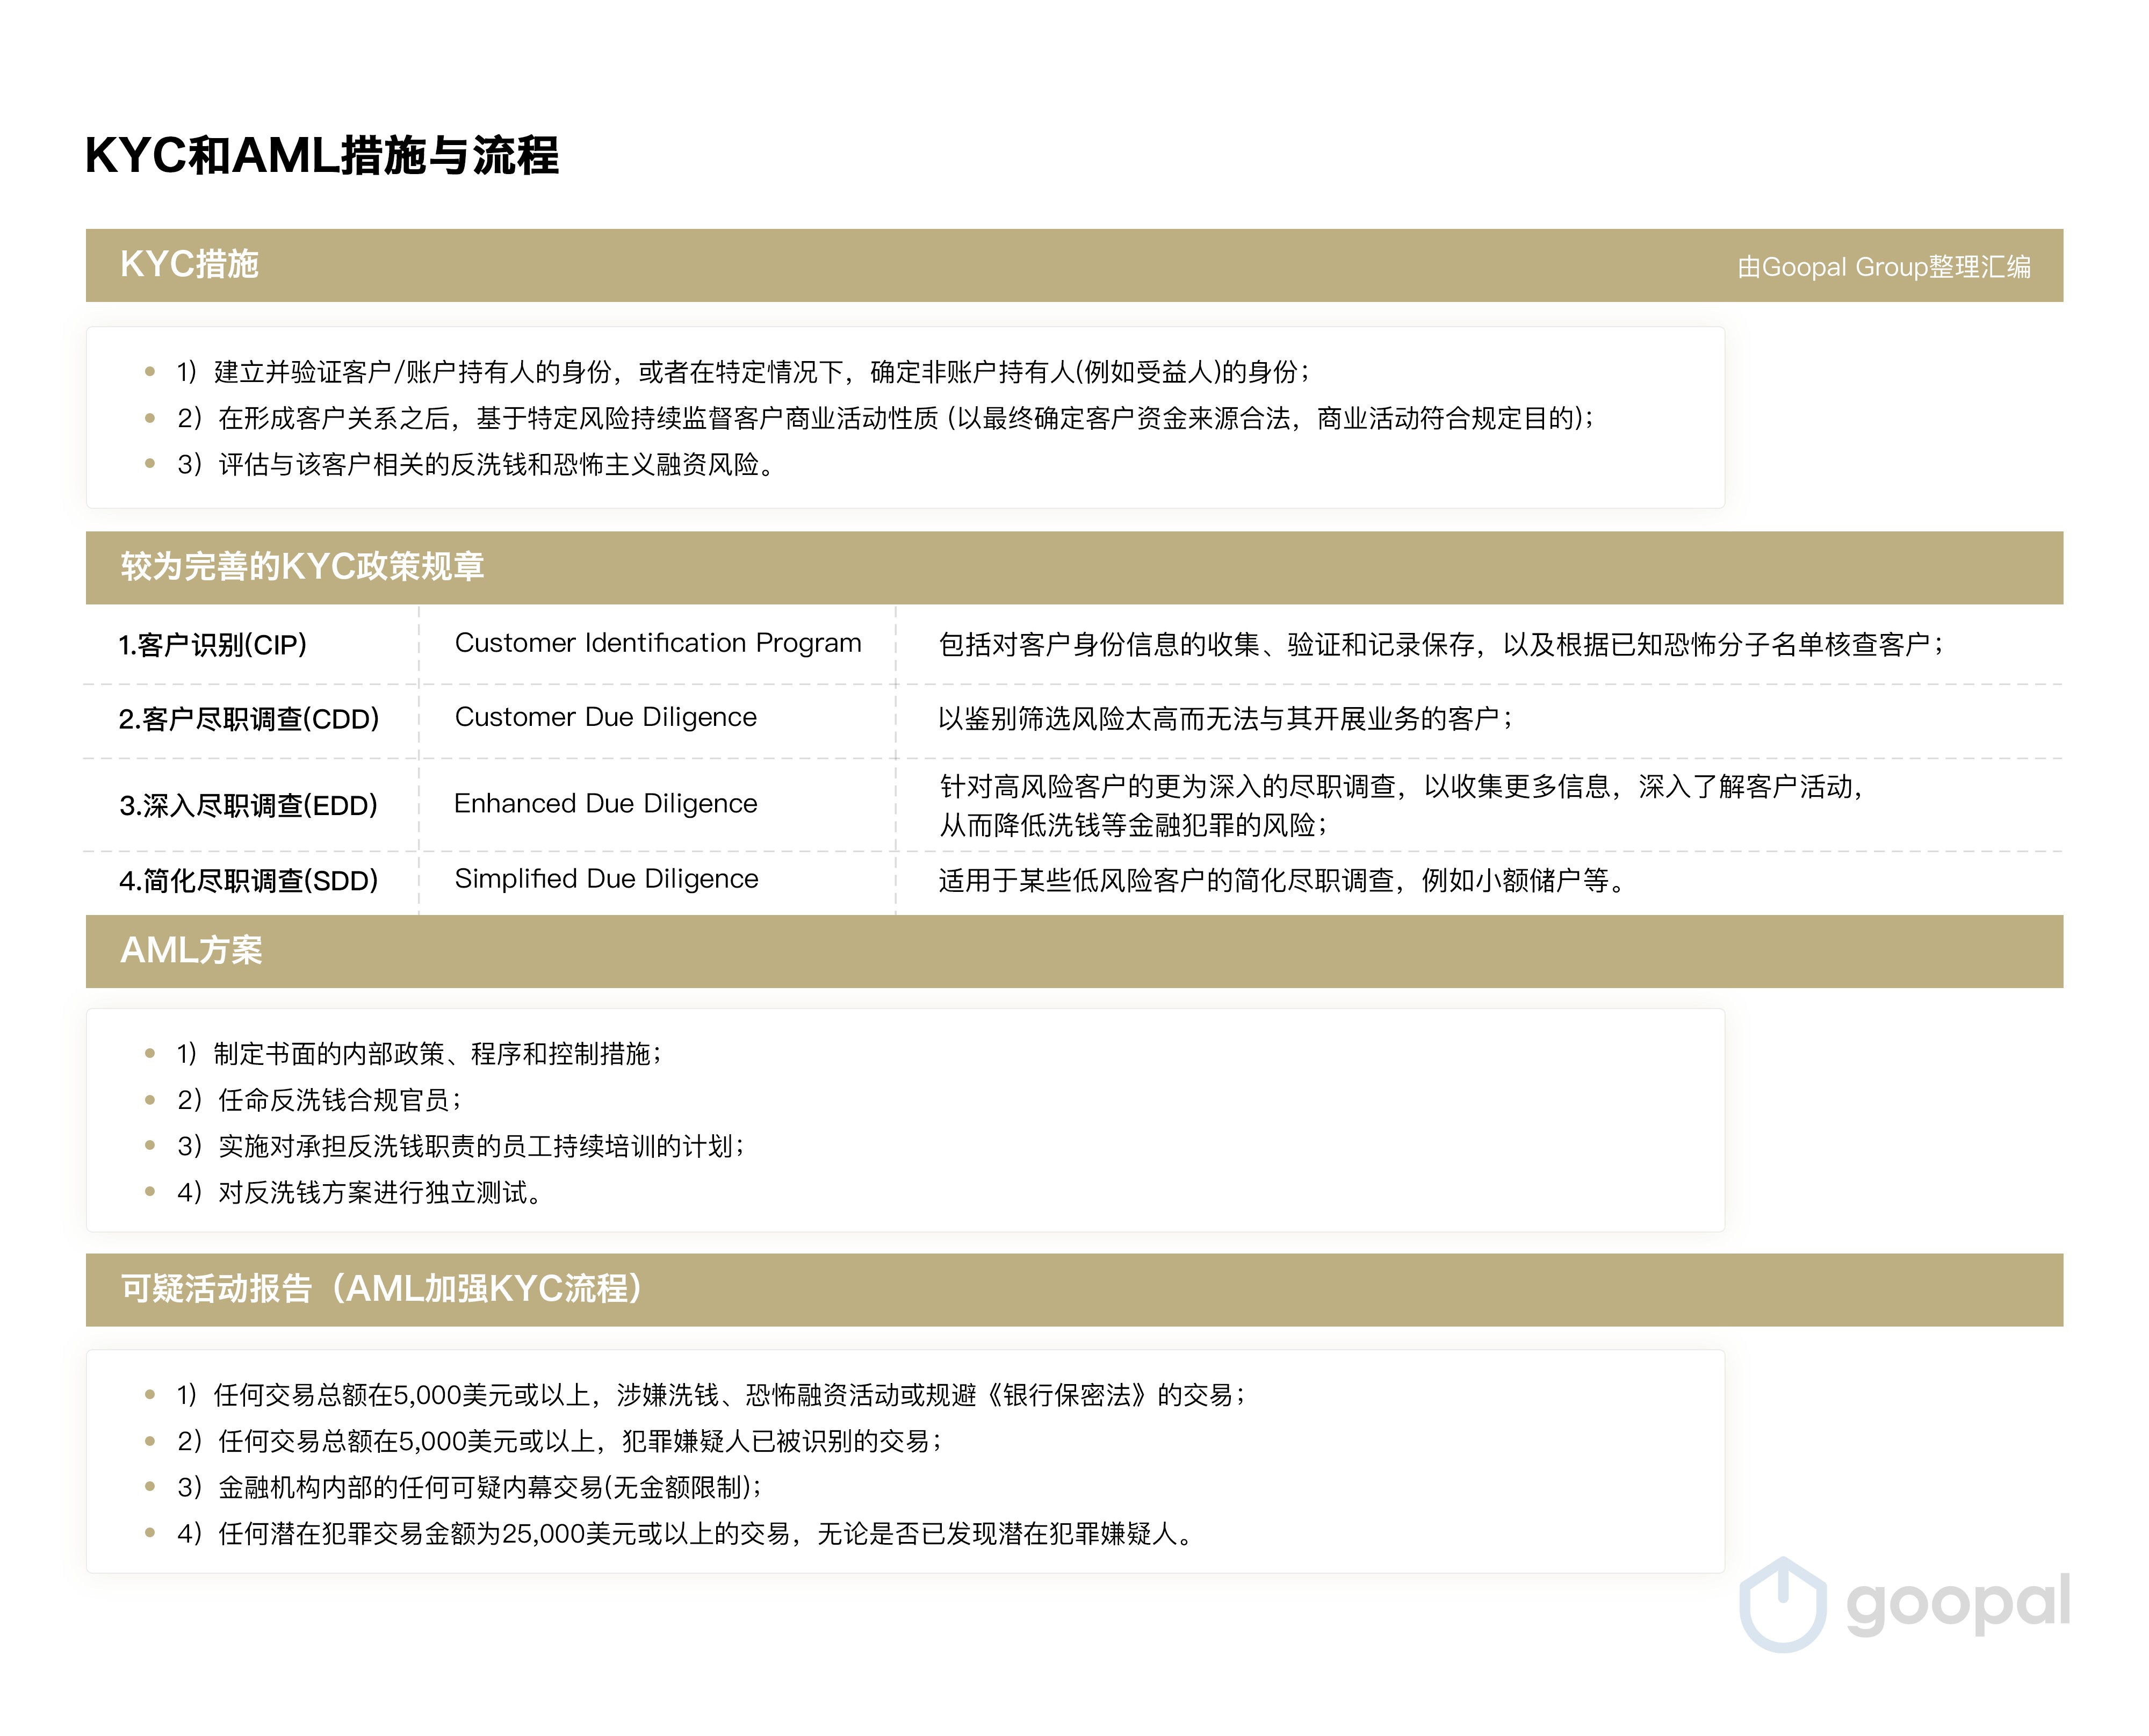The width and height of the screenshot is (2149, 1736).
Task: Select line '1）建立并验证客户/账户持有人的身份'
Action: [x=743, y=372]
